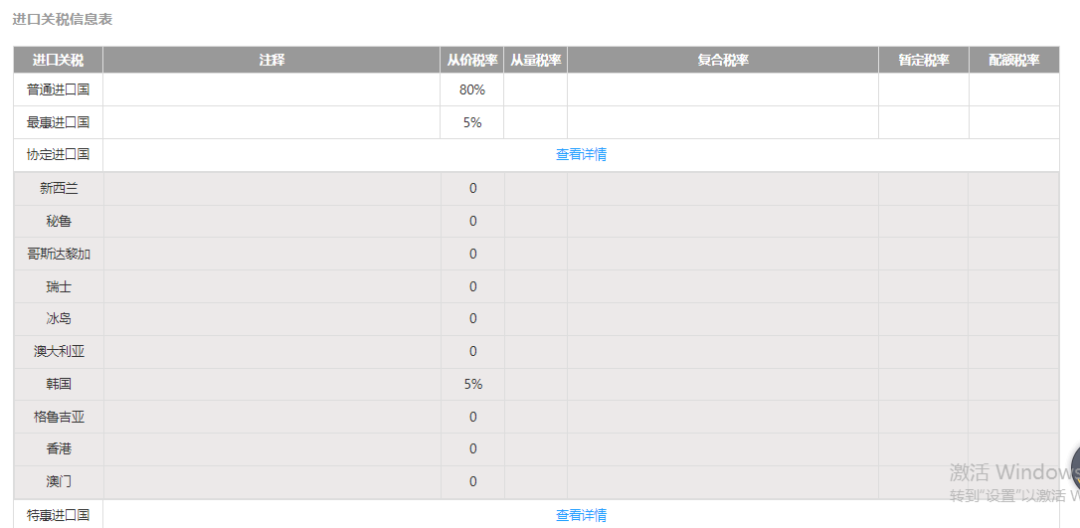Click the 5% rate for 最惠进口国
The height and width of the screenshot is (528, 1080).
(x=472, y=123)
